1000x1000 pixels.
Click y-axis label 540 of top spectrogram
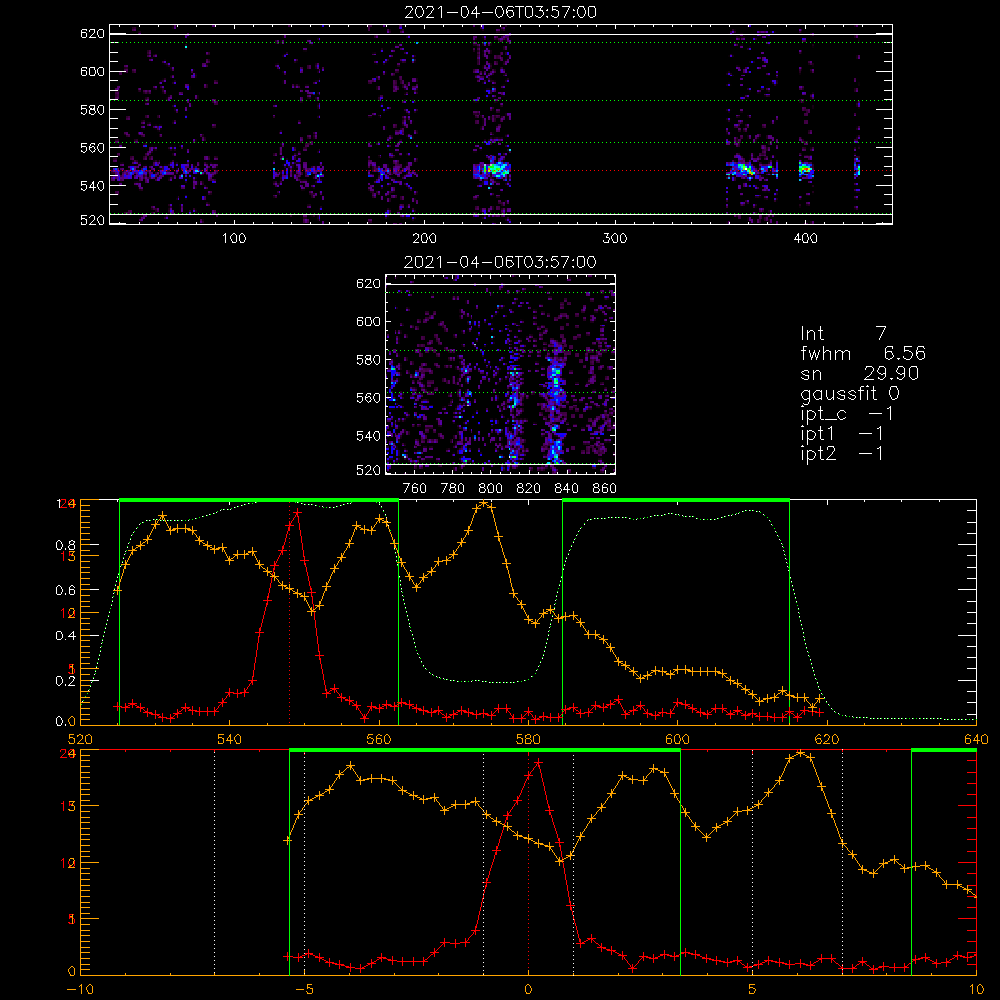tap(92, 186)
